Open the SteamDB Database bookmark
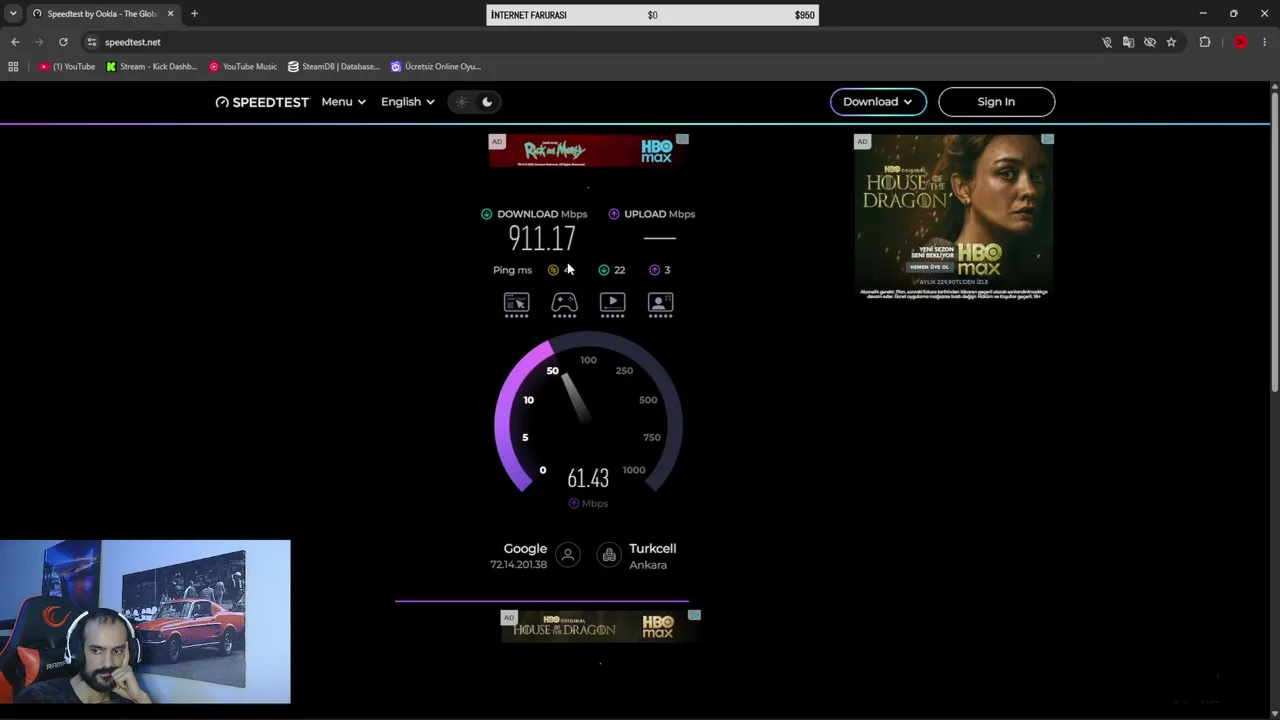1280x720 pixels. click(334, 67)
